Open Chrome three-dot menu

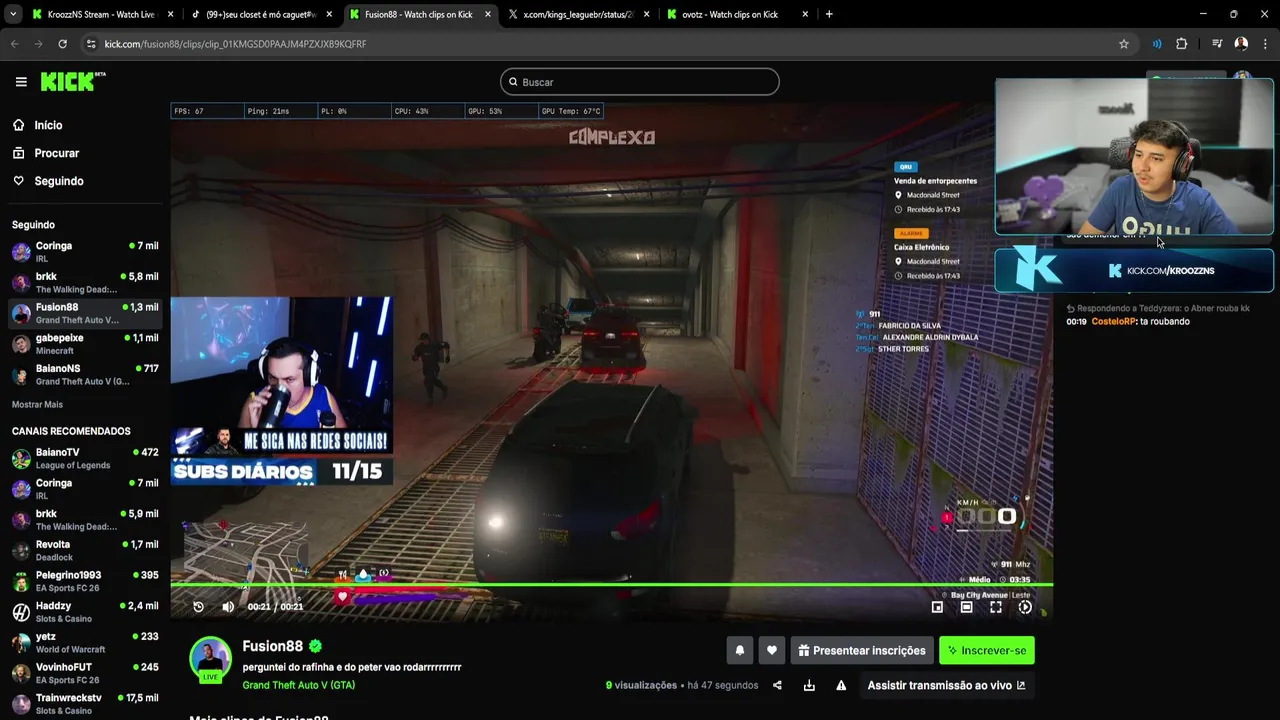(1266, 44)
